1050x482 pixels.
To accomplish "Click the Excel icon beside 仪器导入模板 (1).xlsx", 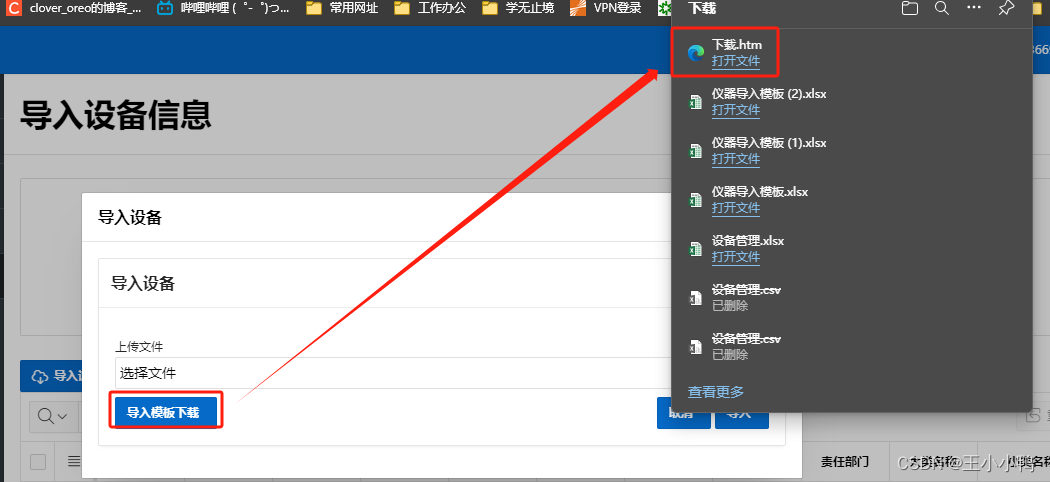I will 696,151.
